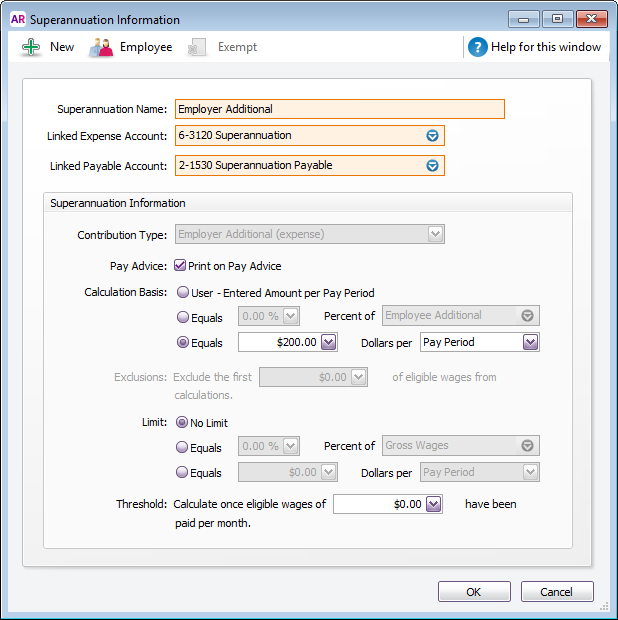Image resolution: width=618 pixels, height=620 pixels.
Task: Select User-Entered Amount per Pay Period option
Action: [x=182, y=293]
